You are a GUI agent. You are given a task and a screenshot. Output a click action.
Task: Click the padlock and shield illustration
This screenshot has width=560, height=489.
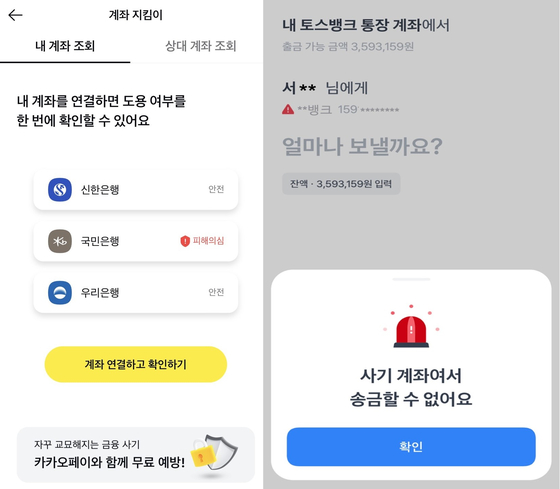(x=214, y=454)
